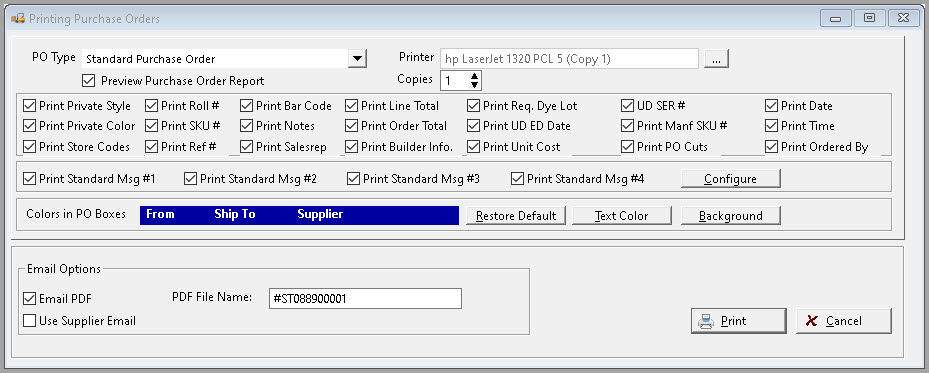Toggle Print UD ED Date checkbox

point(473,126)
